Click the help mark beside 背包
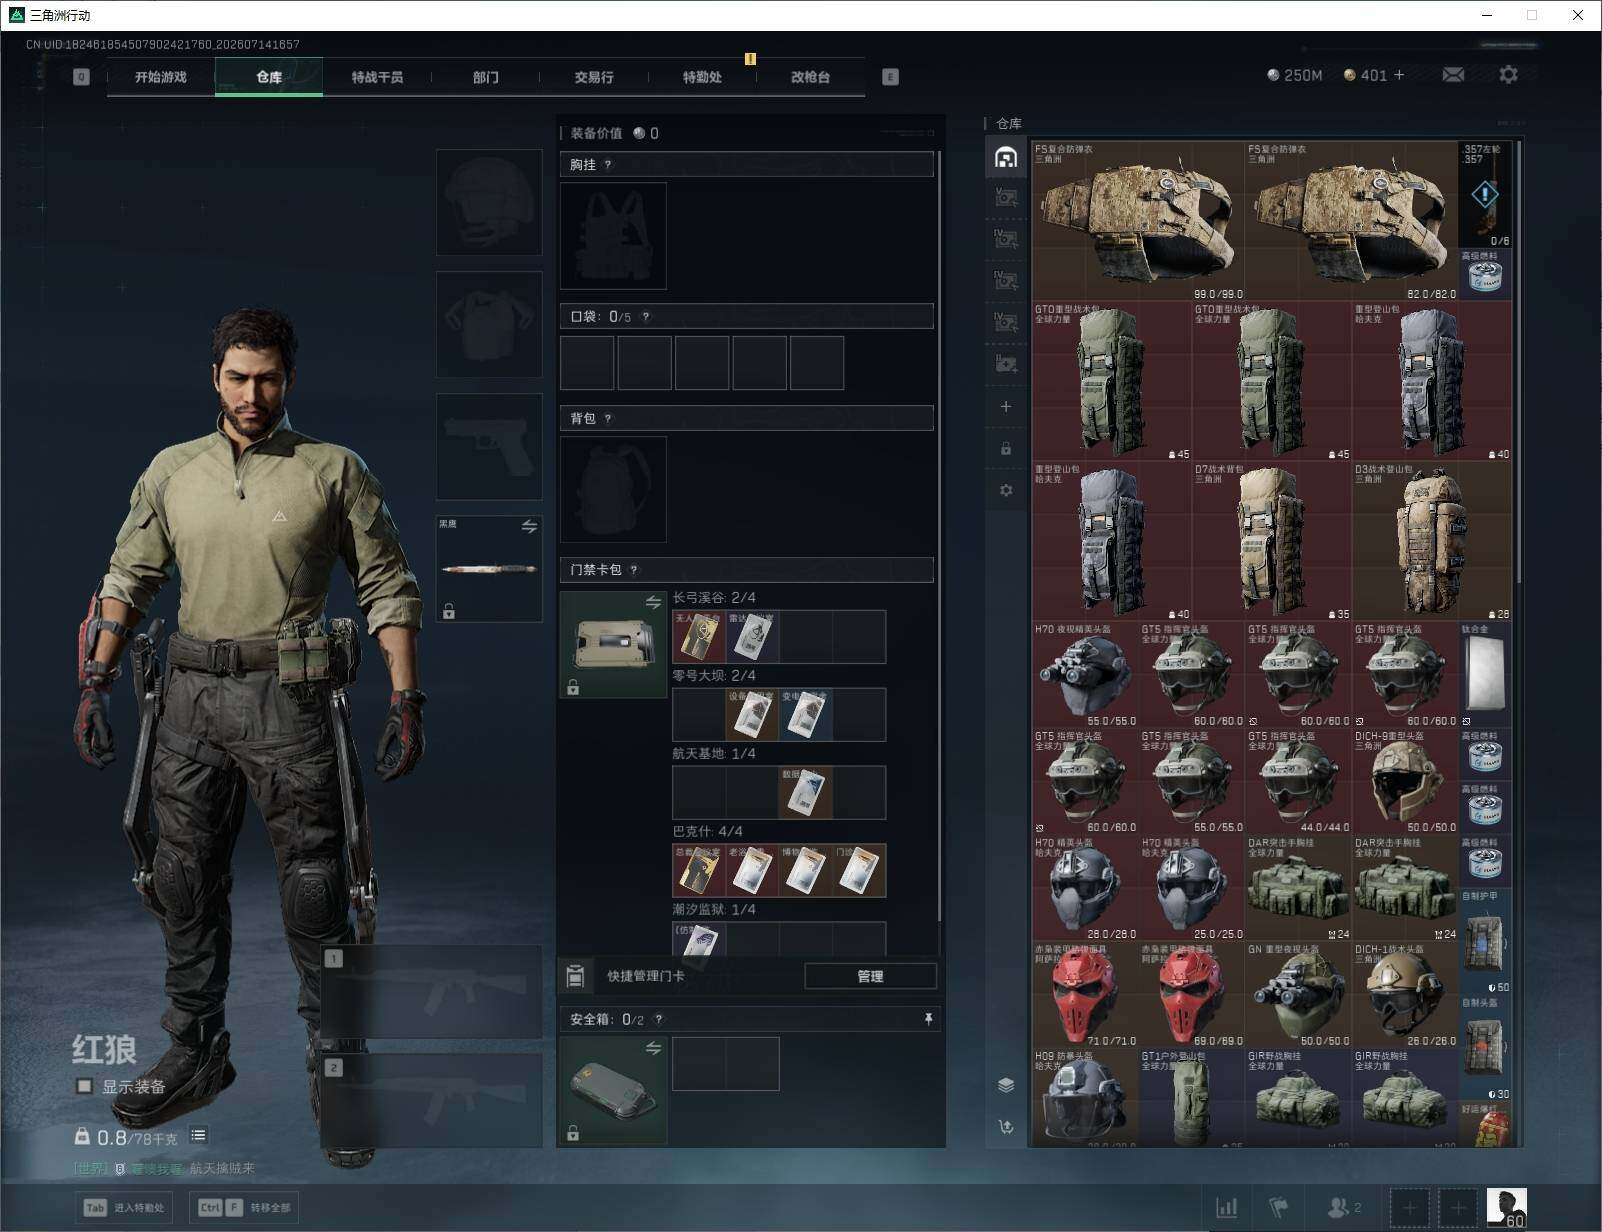 pos(608,419)
